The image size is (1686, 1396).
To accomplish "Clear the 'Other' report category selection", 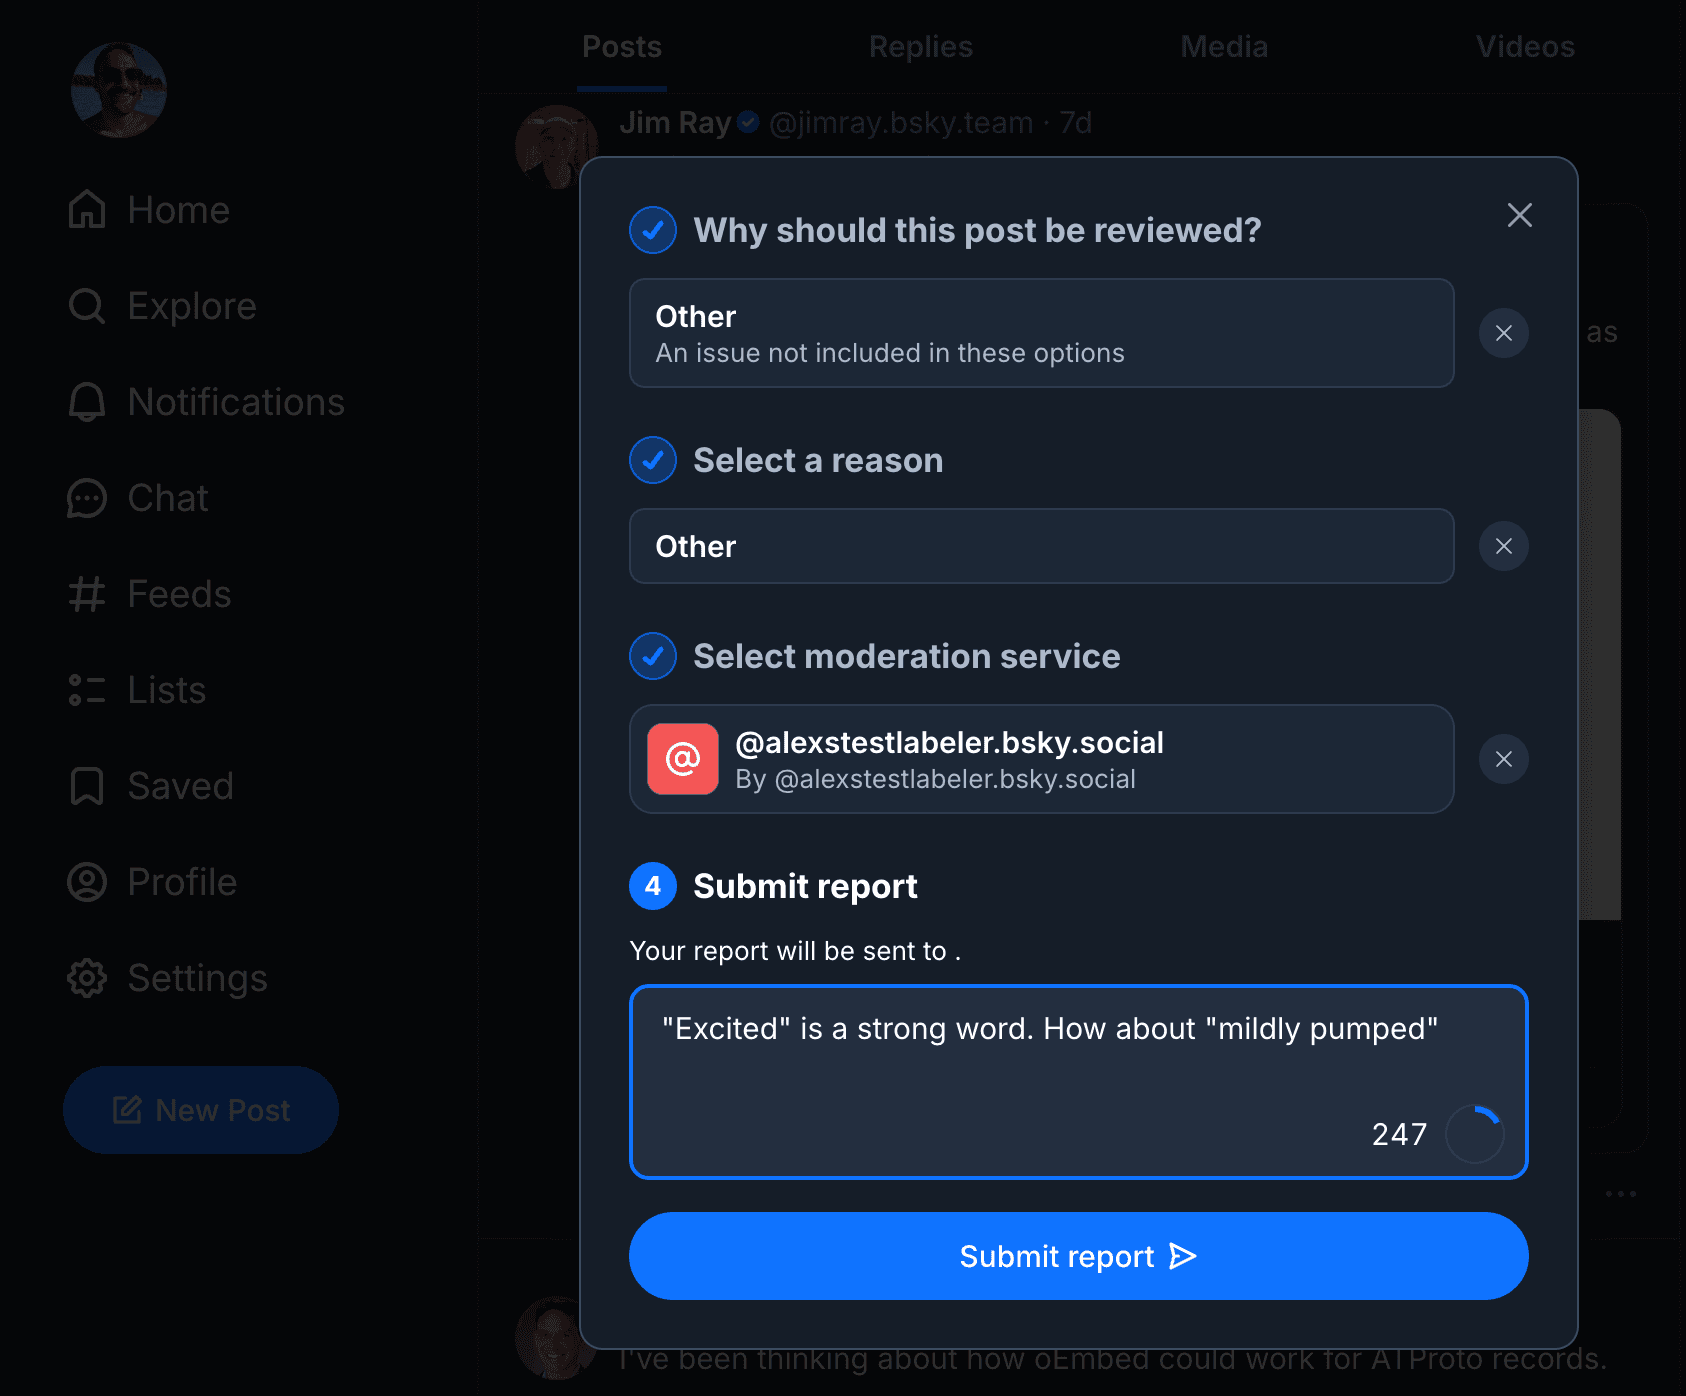I will [1503, 333].
